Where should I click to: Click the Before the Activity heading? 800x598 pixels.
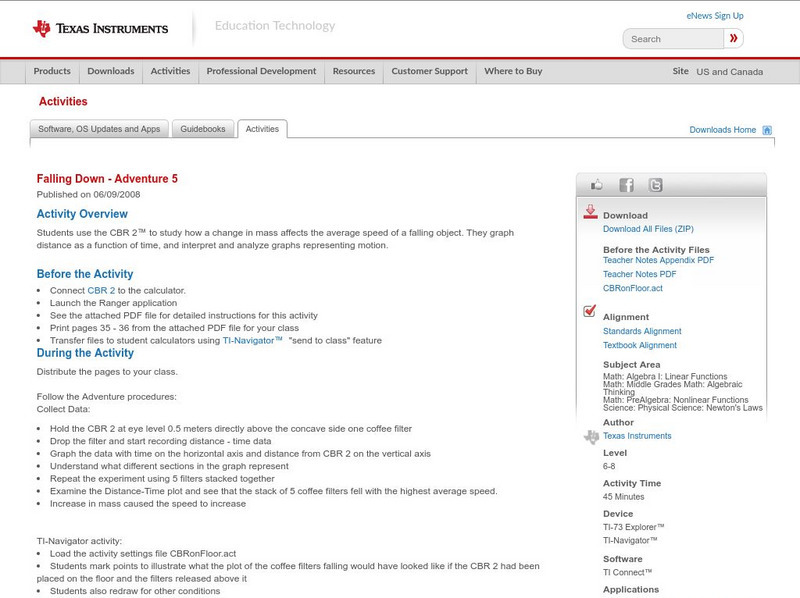85,274
